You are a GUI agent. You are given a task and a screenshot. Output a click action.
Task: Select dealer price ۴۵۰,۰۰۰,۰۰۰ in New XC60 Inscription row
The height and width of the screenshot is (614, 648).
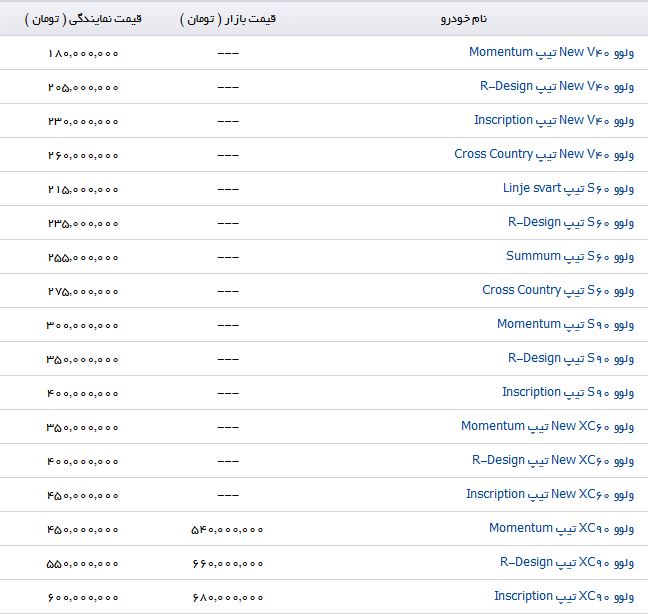83,496
